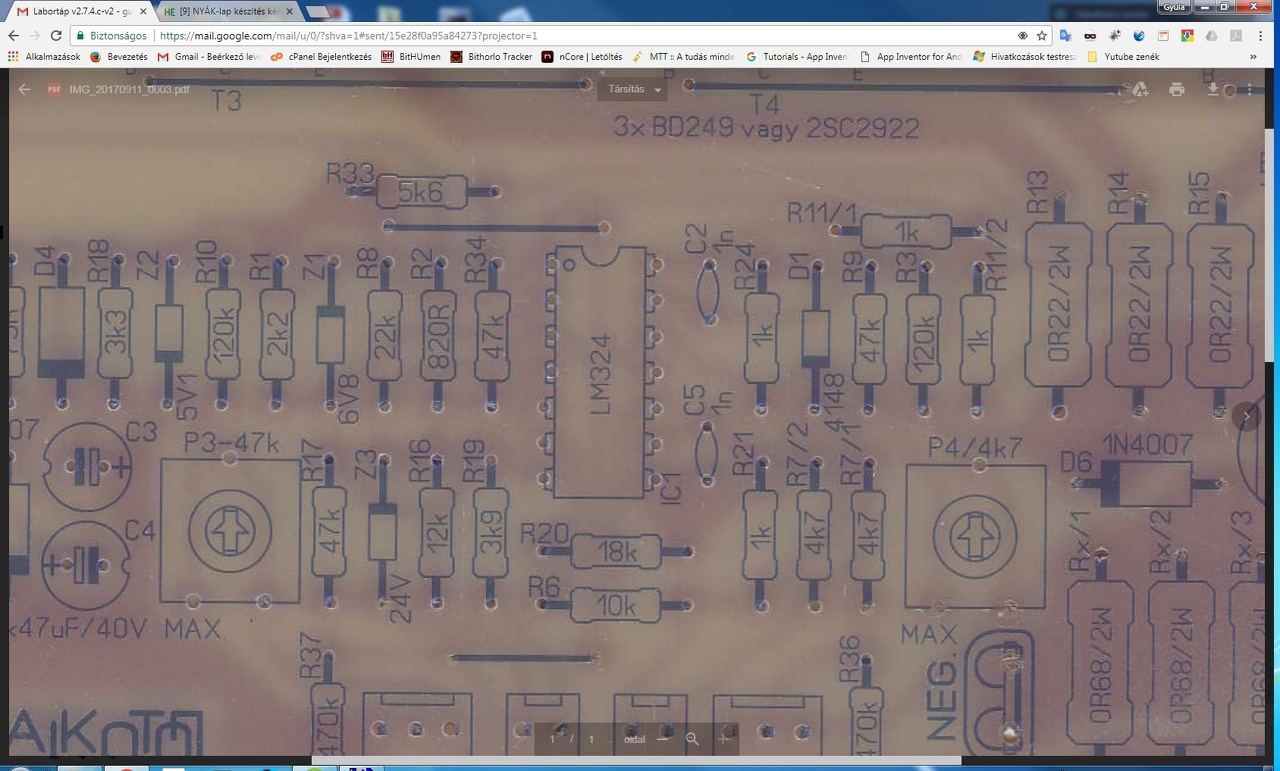Open the Google Translate extension
Screen dimensions: 1280x771
[1066, 35]
